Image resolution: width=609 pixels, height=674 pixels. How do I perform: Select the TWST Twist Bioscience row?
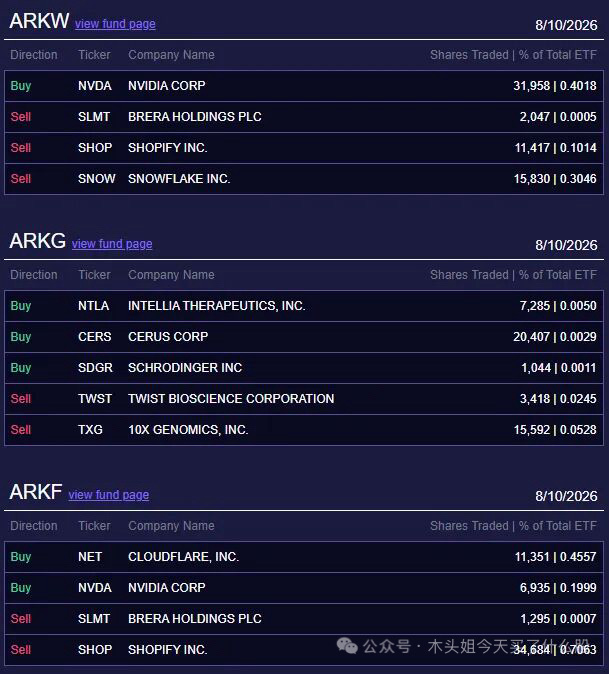[304, 399]
